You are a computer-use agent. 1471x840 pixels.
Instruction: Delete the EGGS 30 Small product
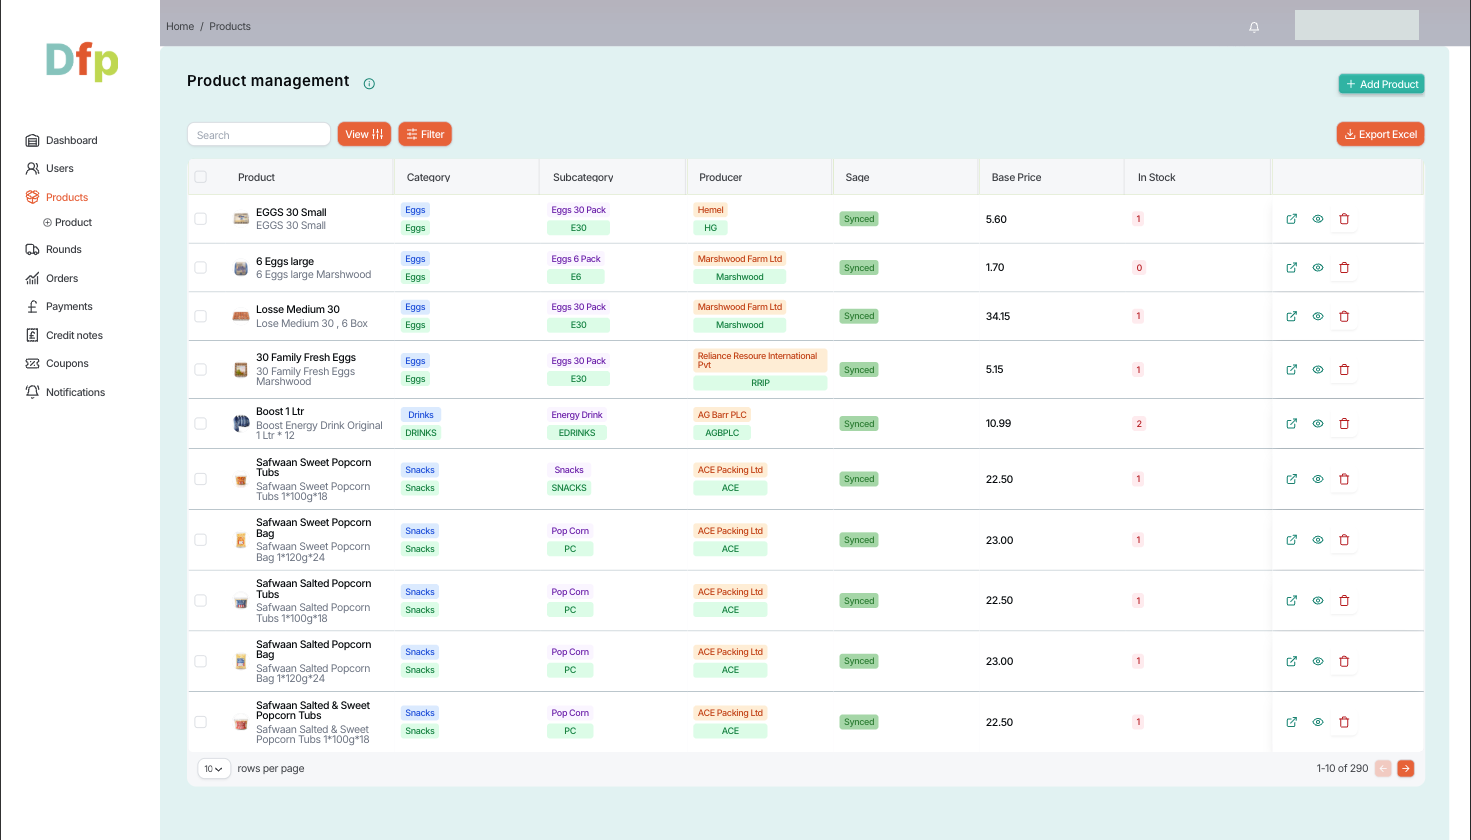[x=1344, y=219]
